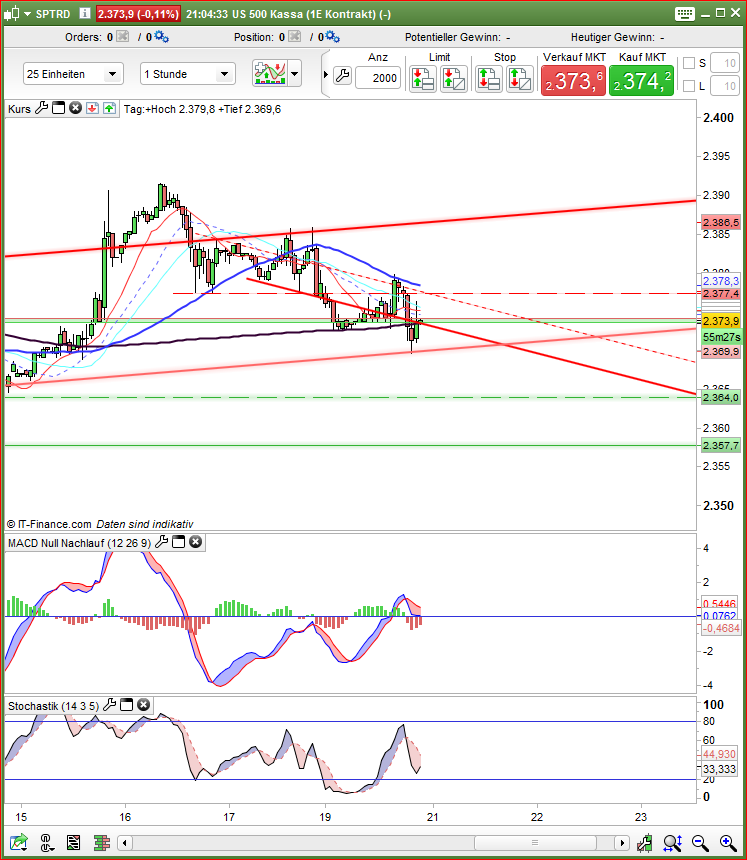
Task: Open trading settings wrench beside Anz
Action: coord(343,75)
